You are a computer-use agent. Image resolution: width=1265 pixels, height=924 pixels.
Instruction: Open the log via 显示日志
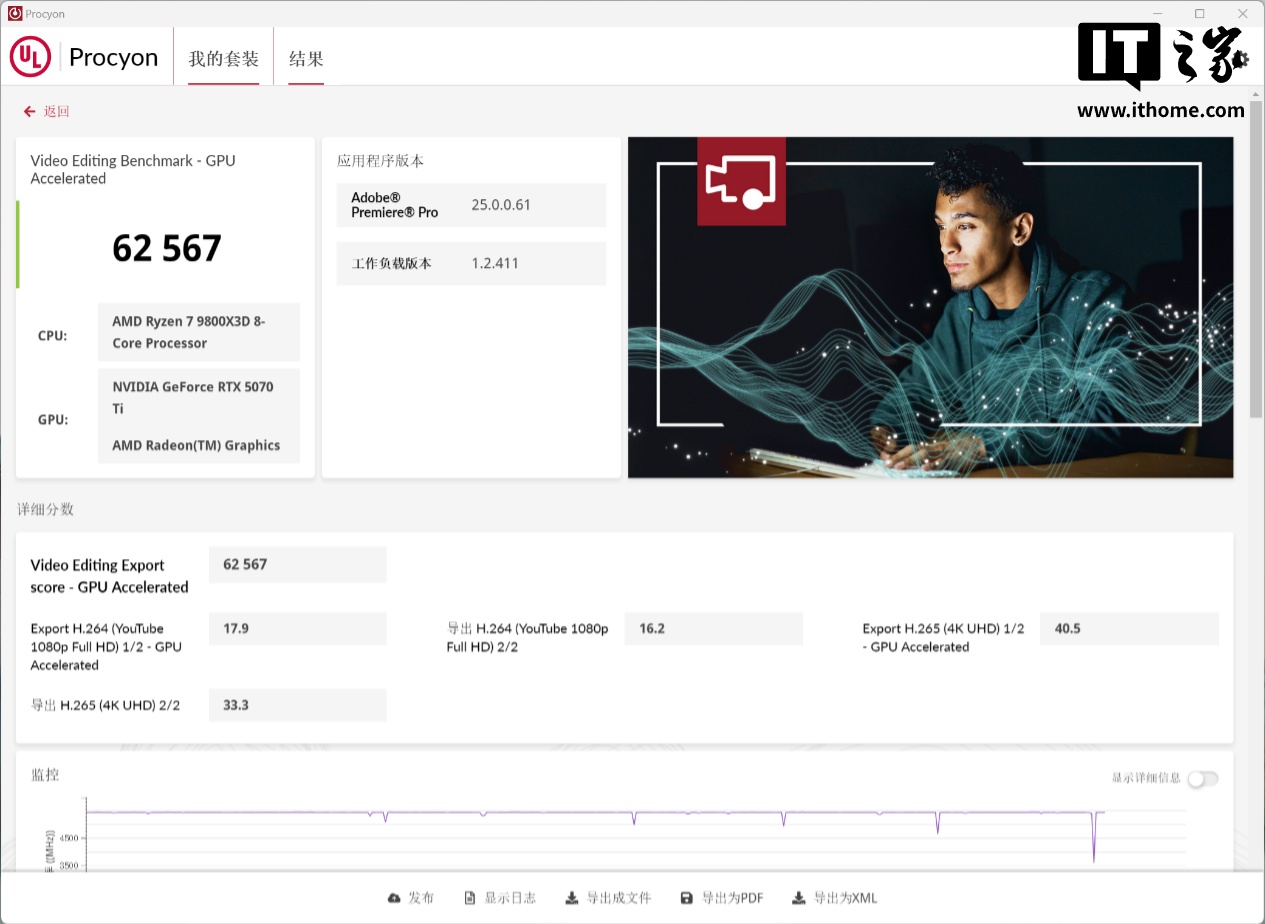click(x=500, y=898)
